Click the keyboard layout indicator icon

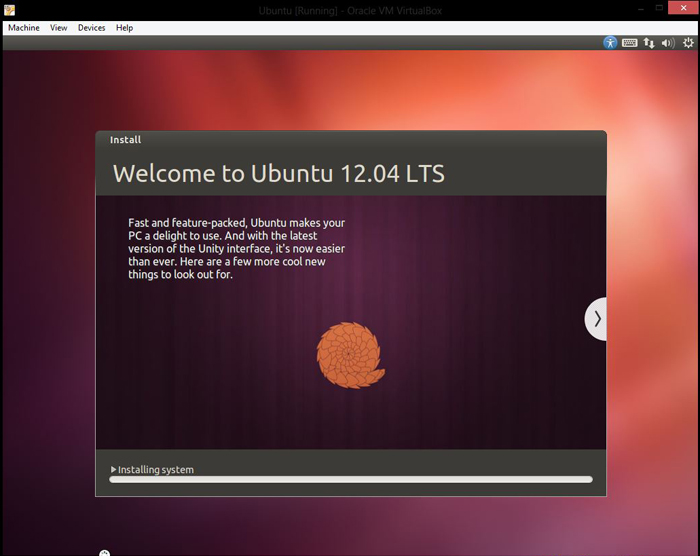[629, 43]
